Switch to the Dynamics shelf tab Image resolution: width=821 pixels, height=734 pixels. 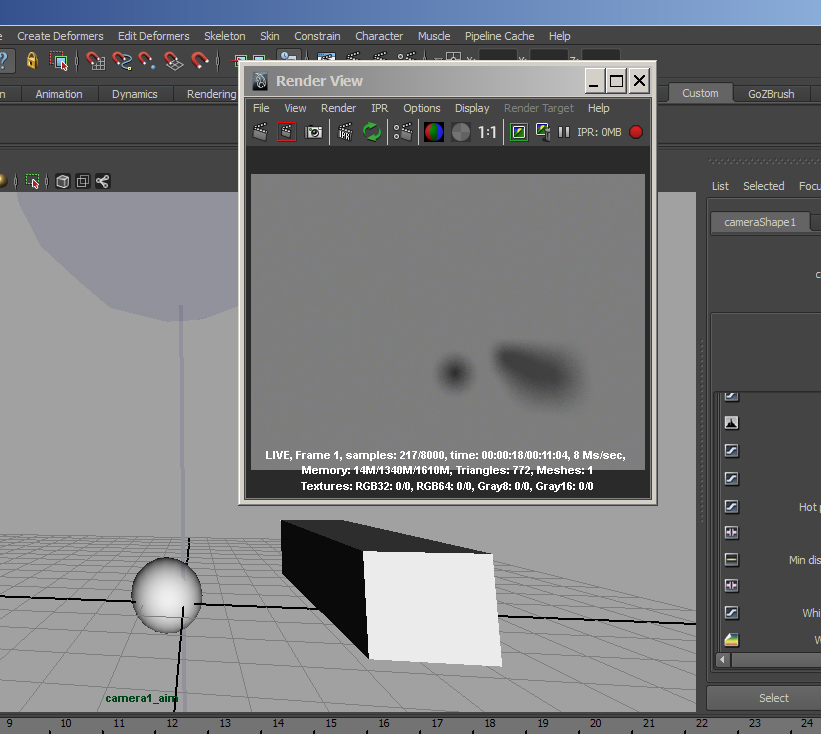(135, 94)
